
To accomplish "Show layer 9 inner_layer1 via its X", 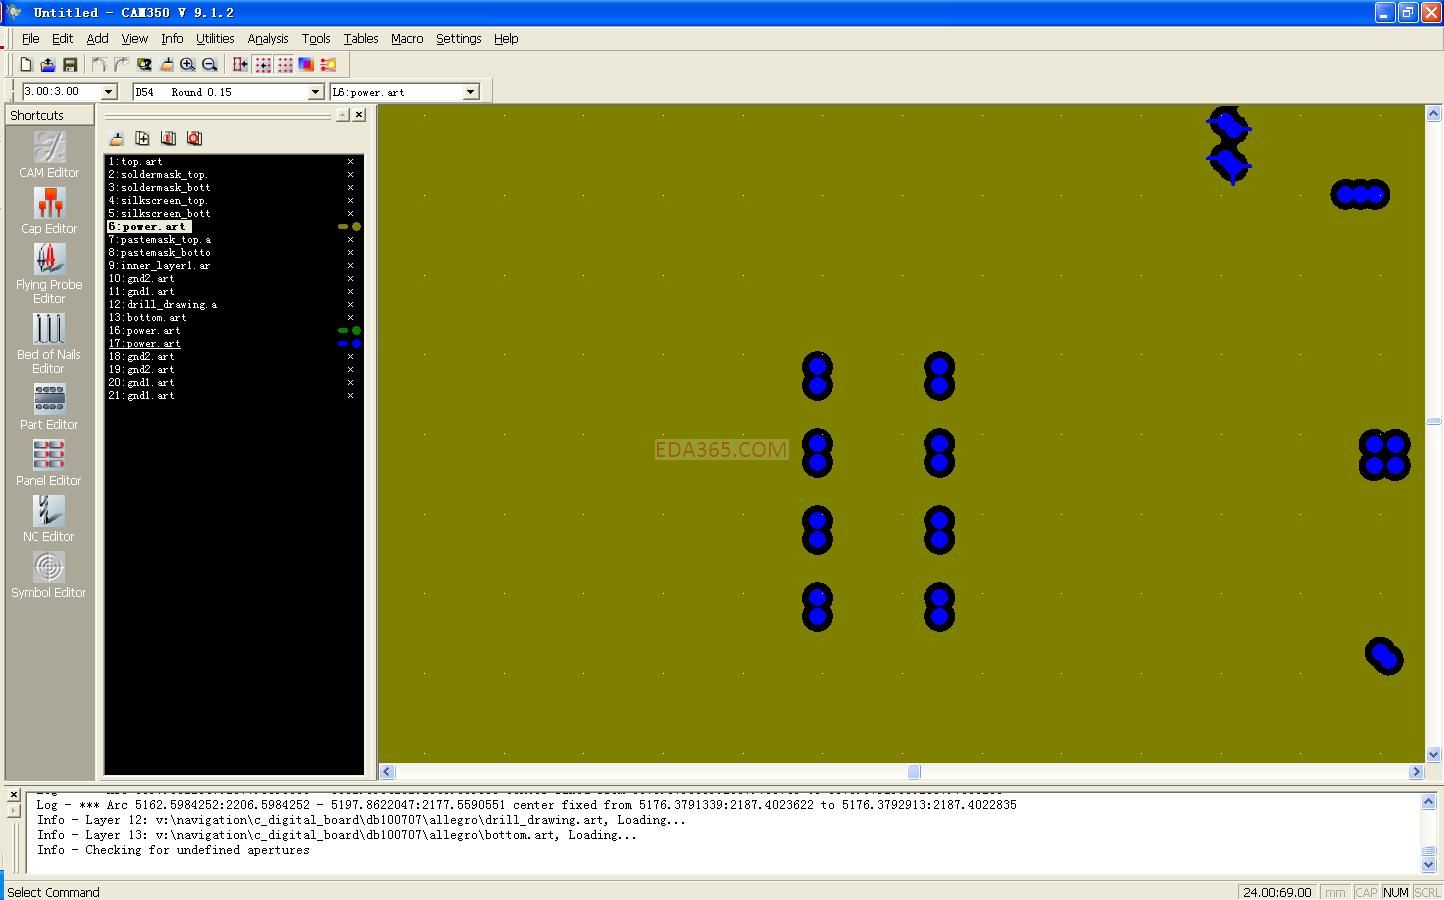I will tap(350, 265).
